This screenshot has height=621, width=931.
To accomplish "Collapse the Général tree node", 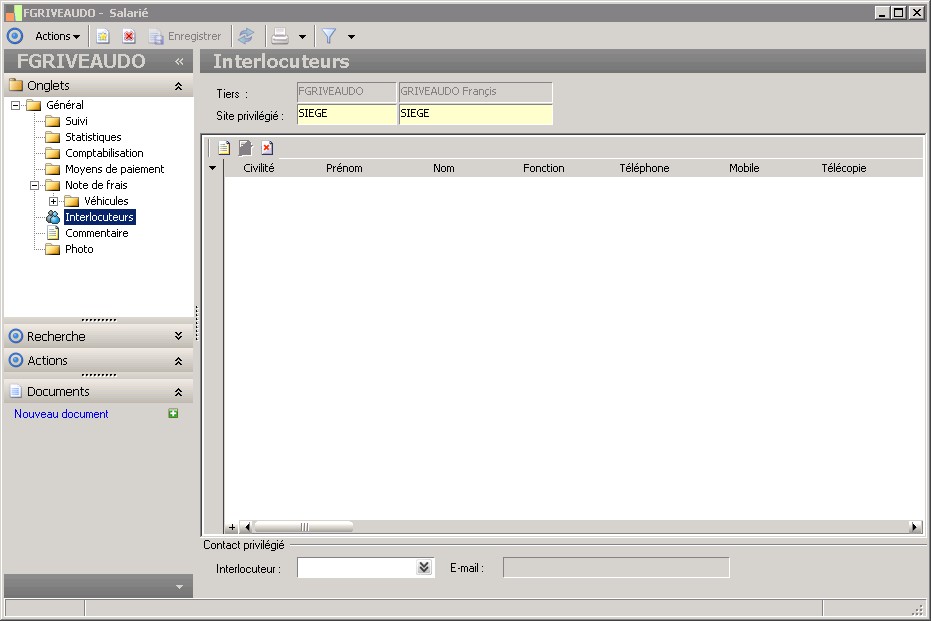I will [16, 105].
